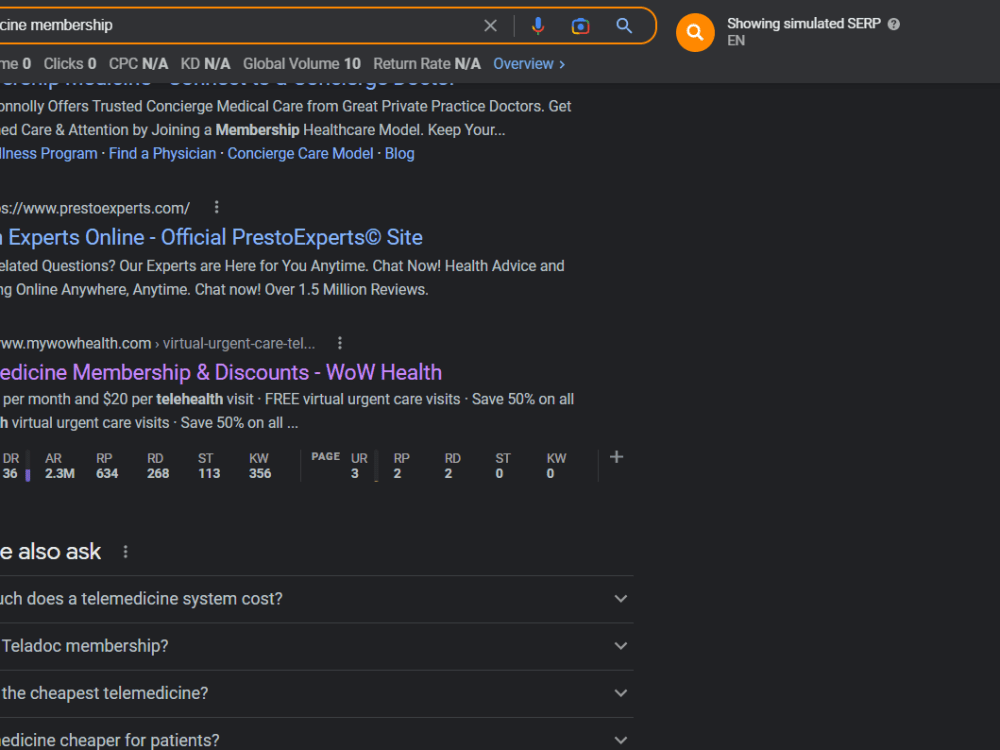Click the domain RD 268 metric
The height and width of the screenshot is (750, 1000).
click(158, 466)
